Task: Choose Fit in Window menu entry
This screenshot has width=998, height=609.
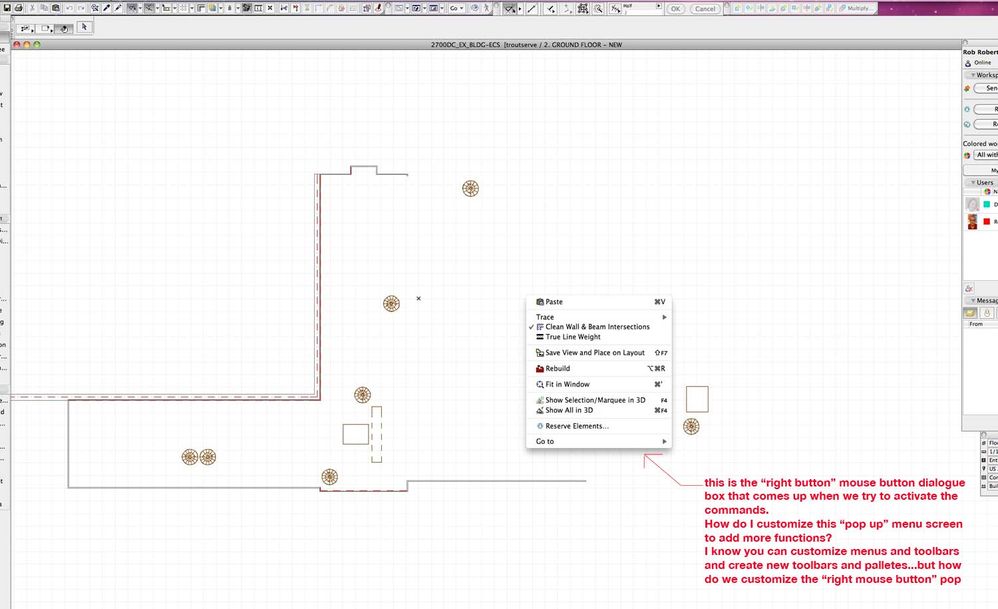Action: [x=598, y=384]
